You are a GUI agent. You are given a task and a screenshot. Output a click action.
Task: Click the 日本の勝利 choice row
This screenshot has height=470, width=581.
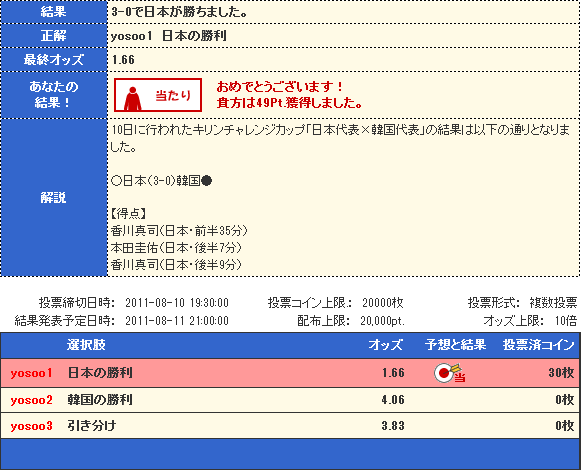pos(290,373)
